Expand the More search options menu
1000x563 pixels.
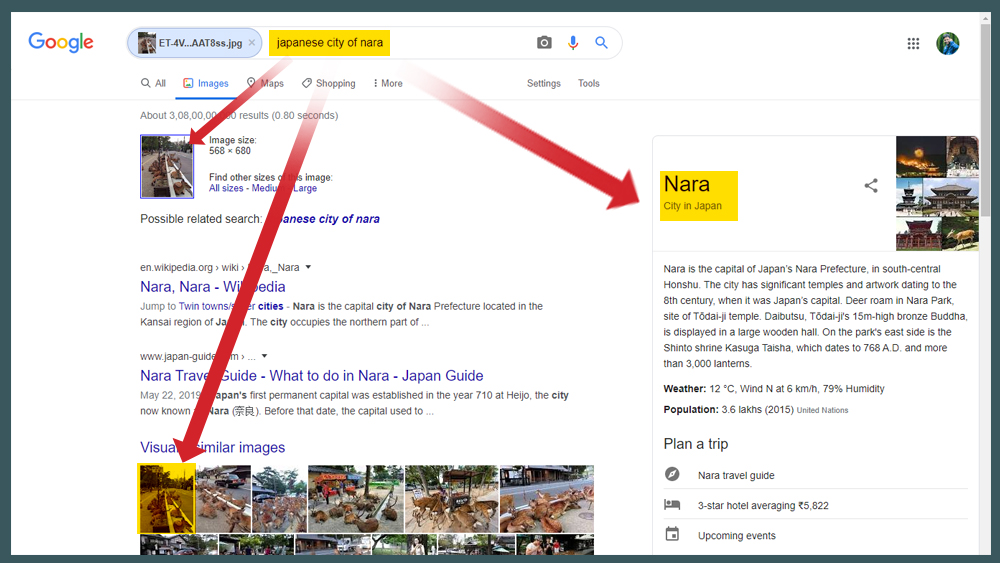click(x=388, y=84)
